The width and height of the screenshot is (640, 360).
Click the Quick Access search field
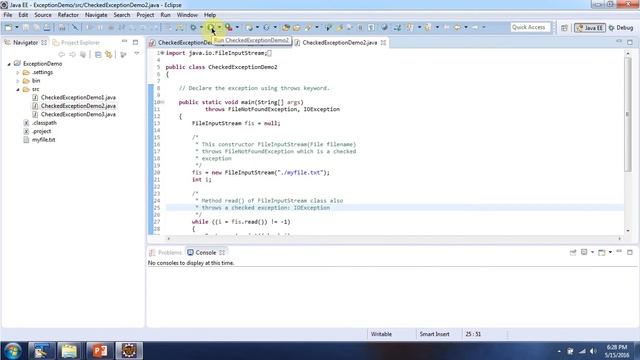coord(530,27)
